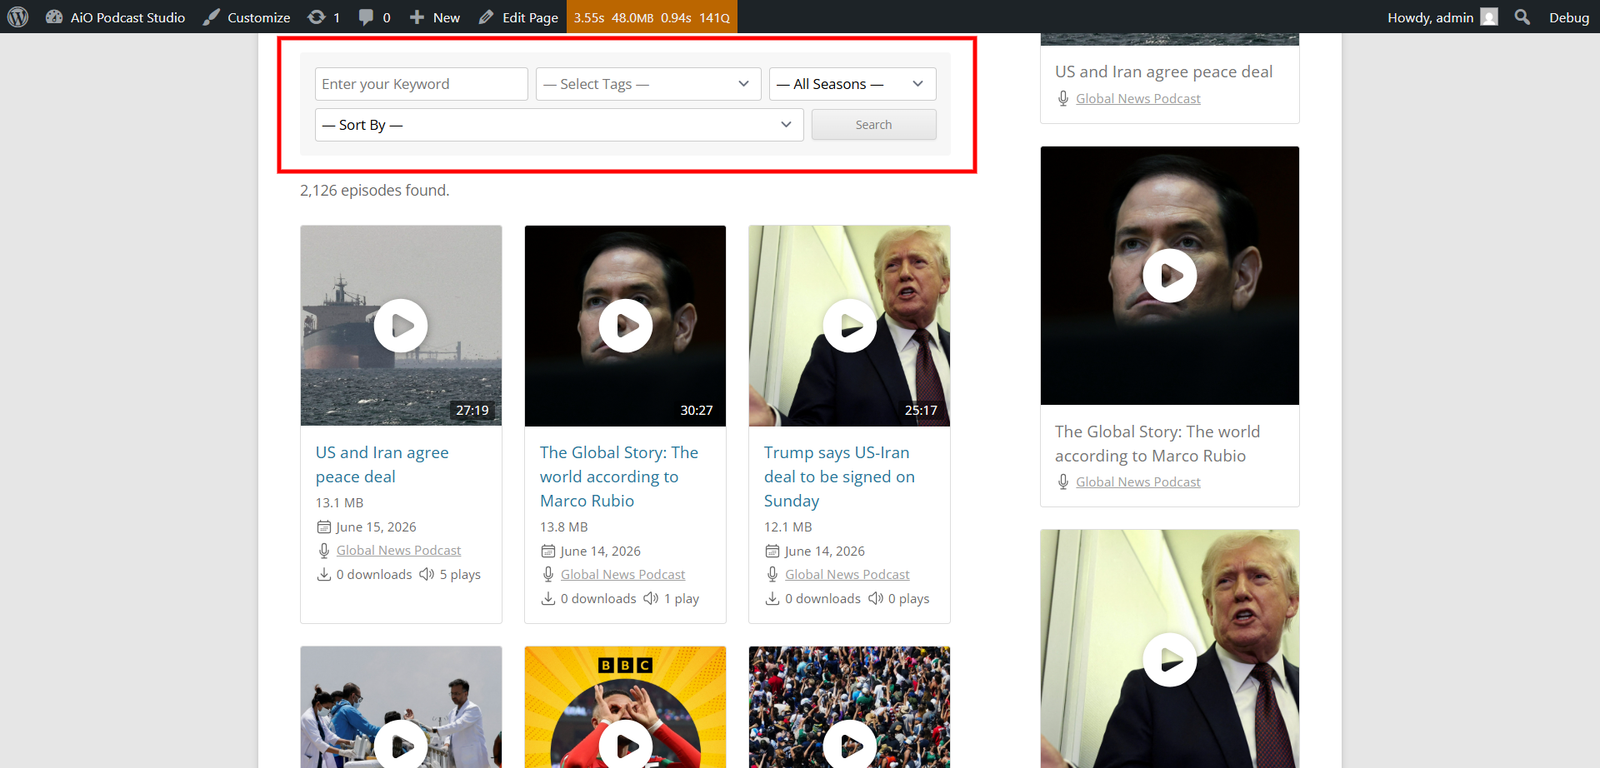1600x768 pixels.
Task: Click the Search button
Action: tap(874, 125)
